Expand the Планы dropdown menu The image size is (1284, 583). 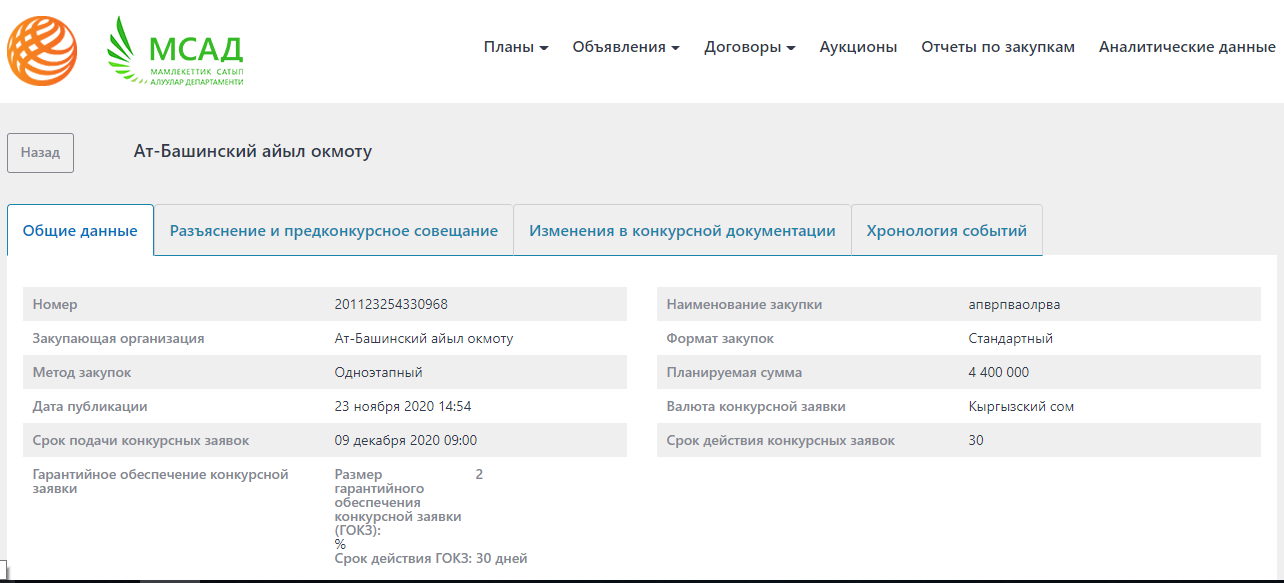pos(515,47)
